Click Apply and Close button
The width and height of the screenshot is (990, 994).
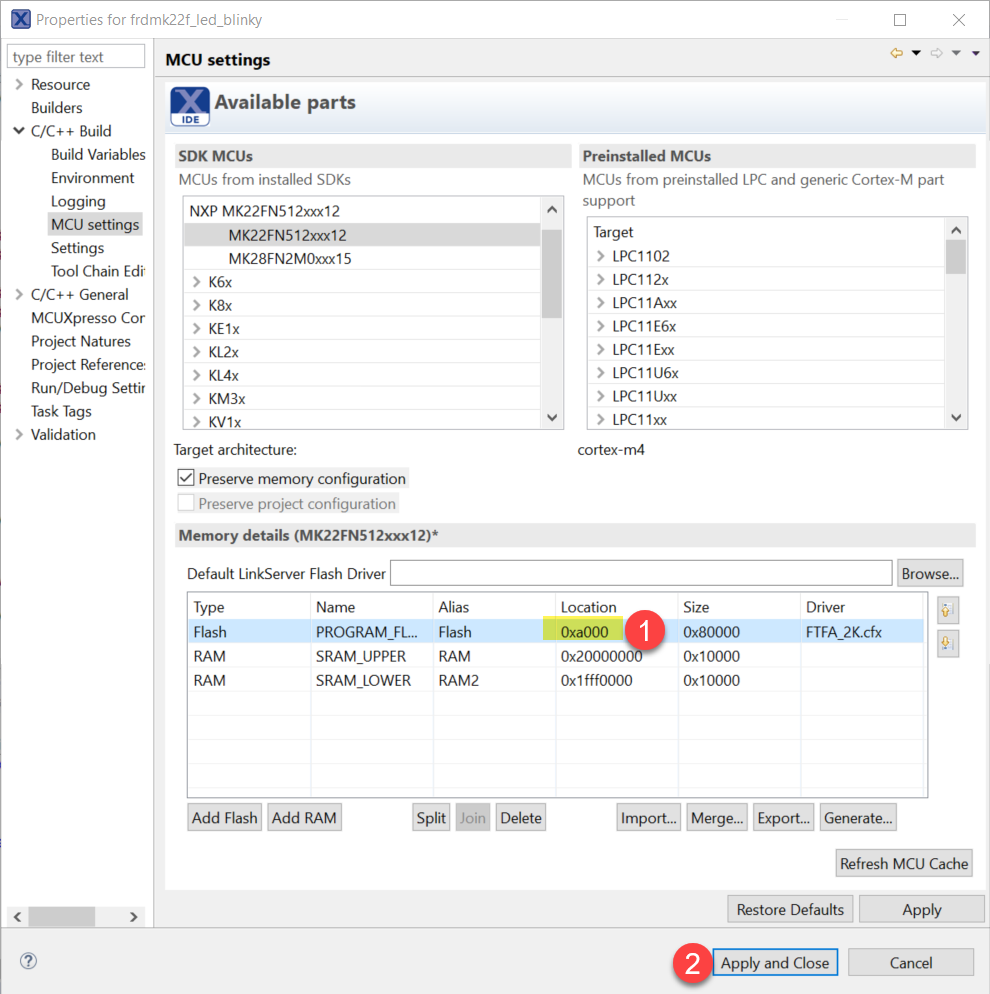click(x=775, y=962)
